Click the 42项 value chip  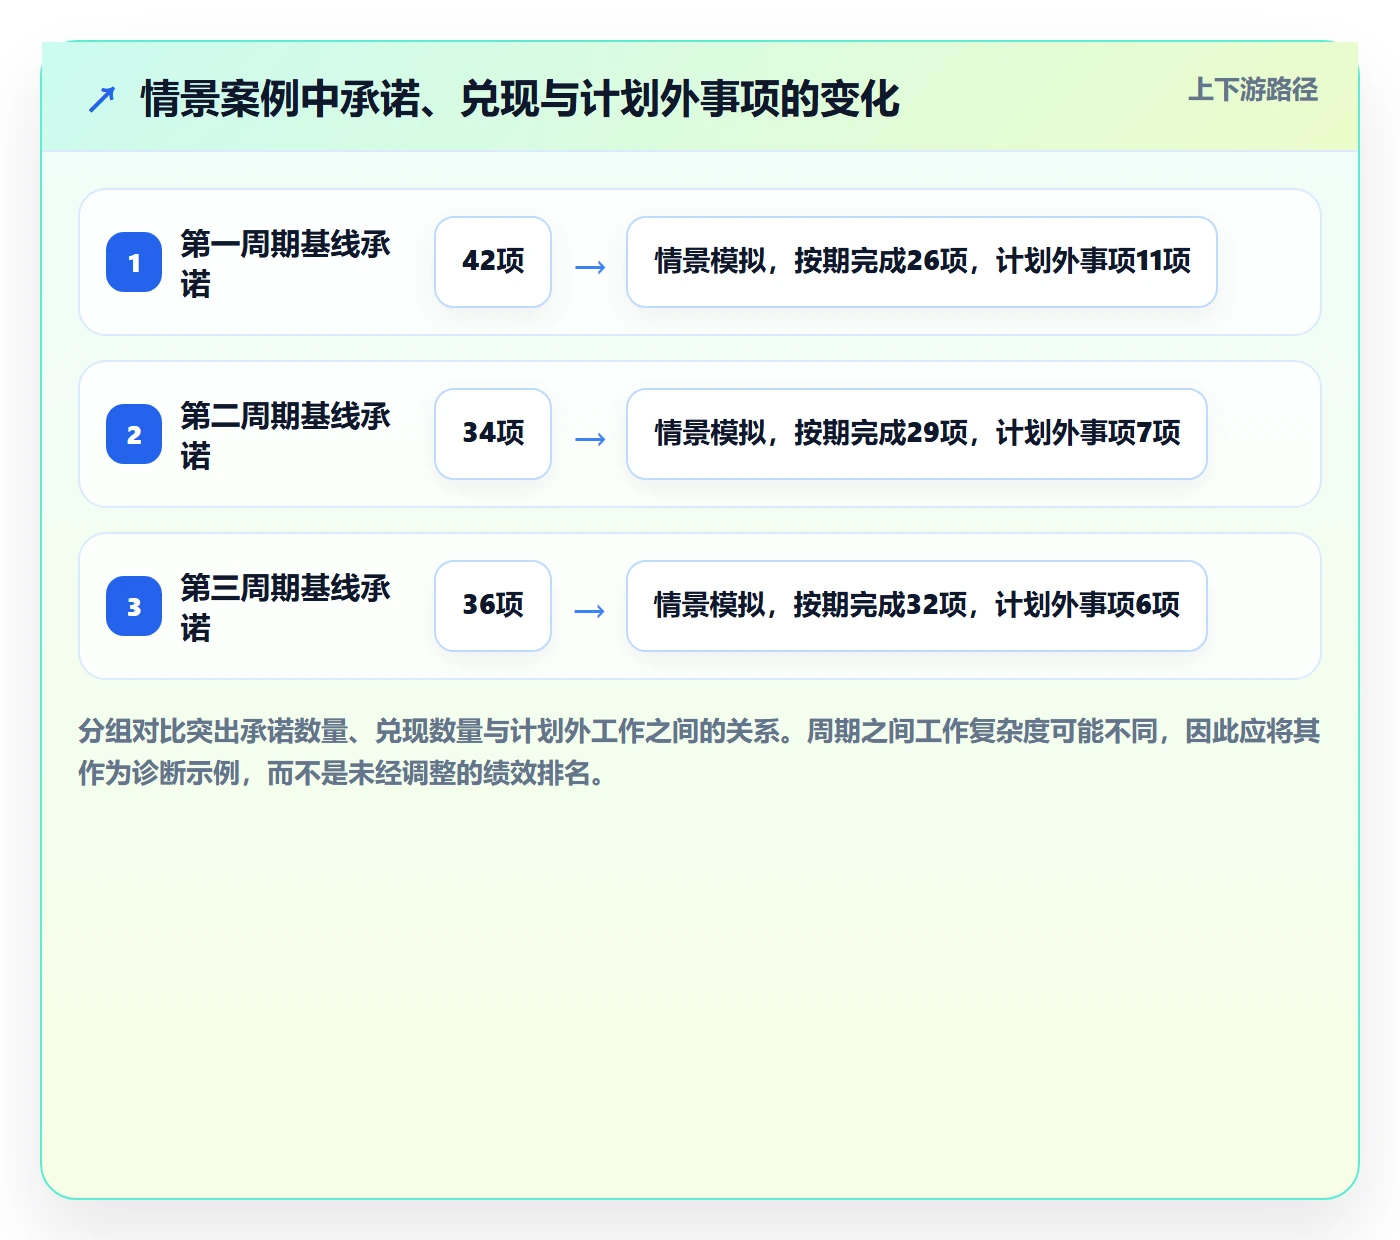(493, 262)
